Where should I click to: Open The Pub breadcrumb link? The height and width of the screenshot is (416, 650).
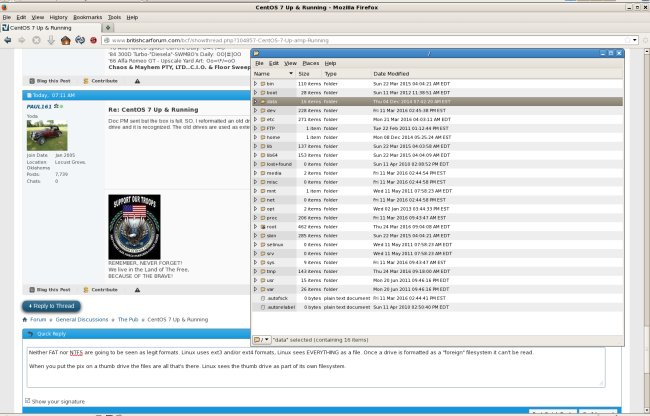point(128,319)
